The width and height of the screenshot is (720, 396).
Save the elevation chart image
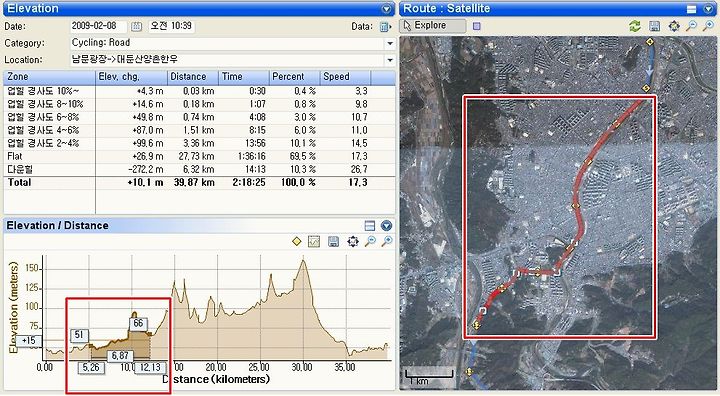point(333,241)
